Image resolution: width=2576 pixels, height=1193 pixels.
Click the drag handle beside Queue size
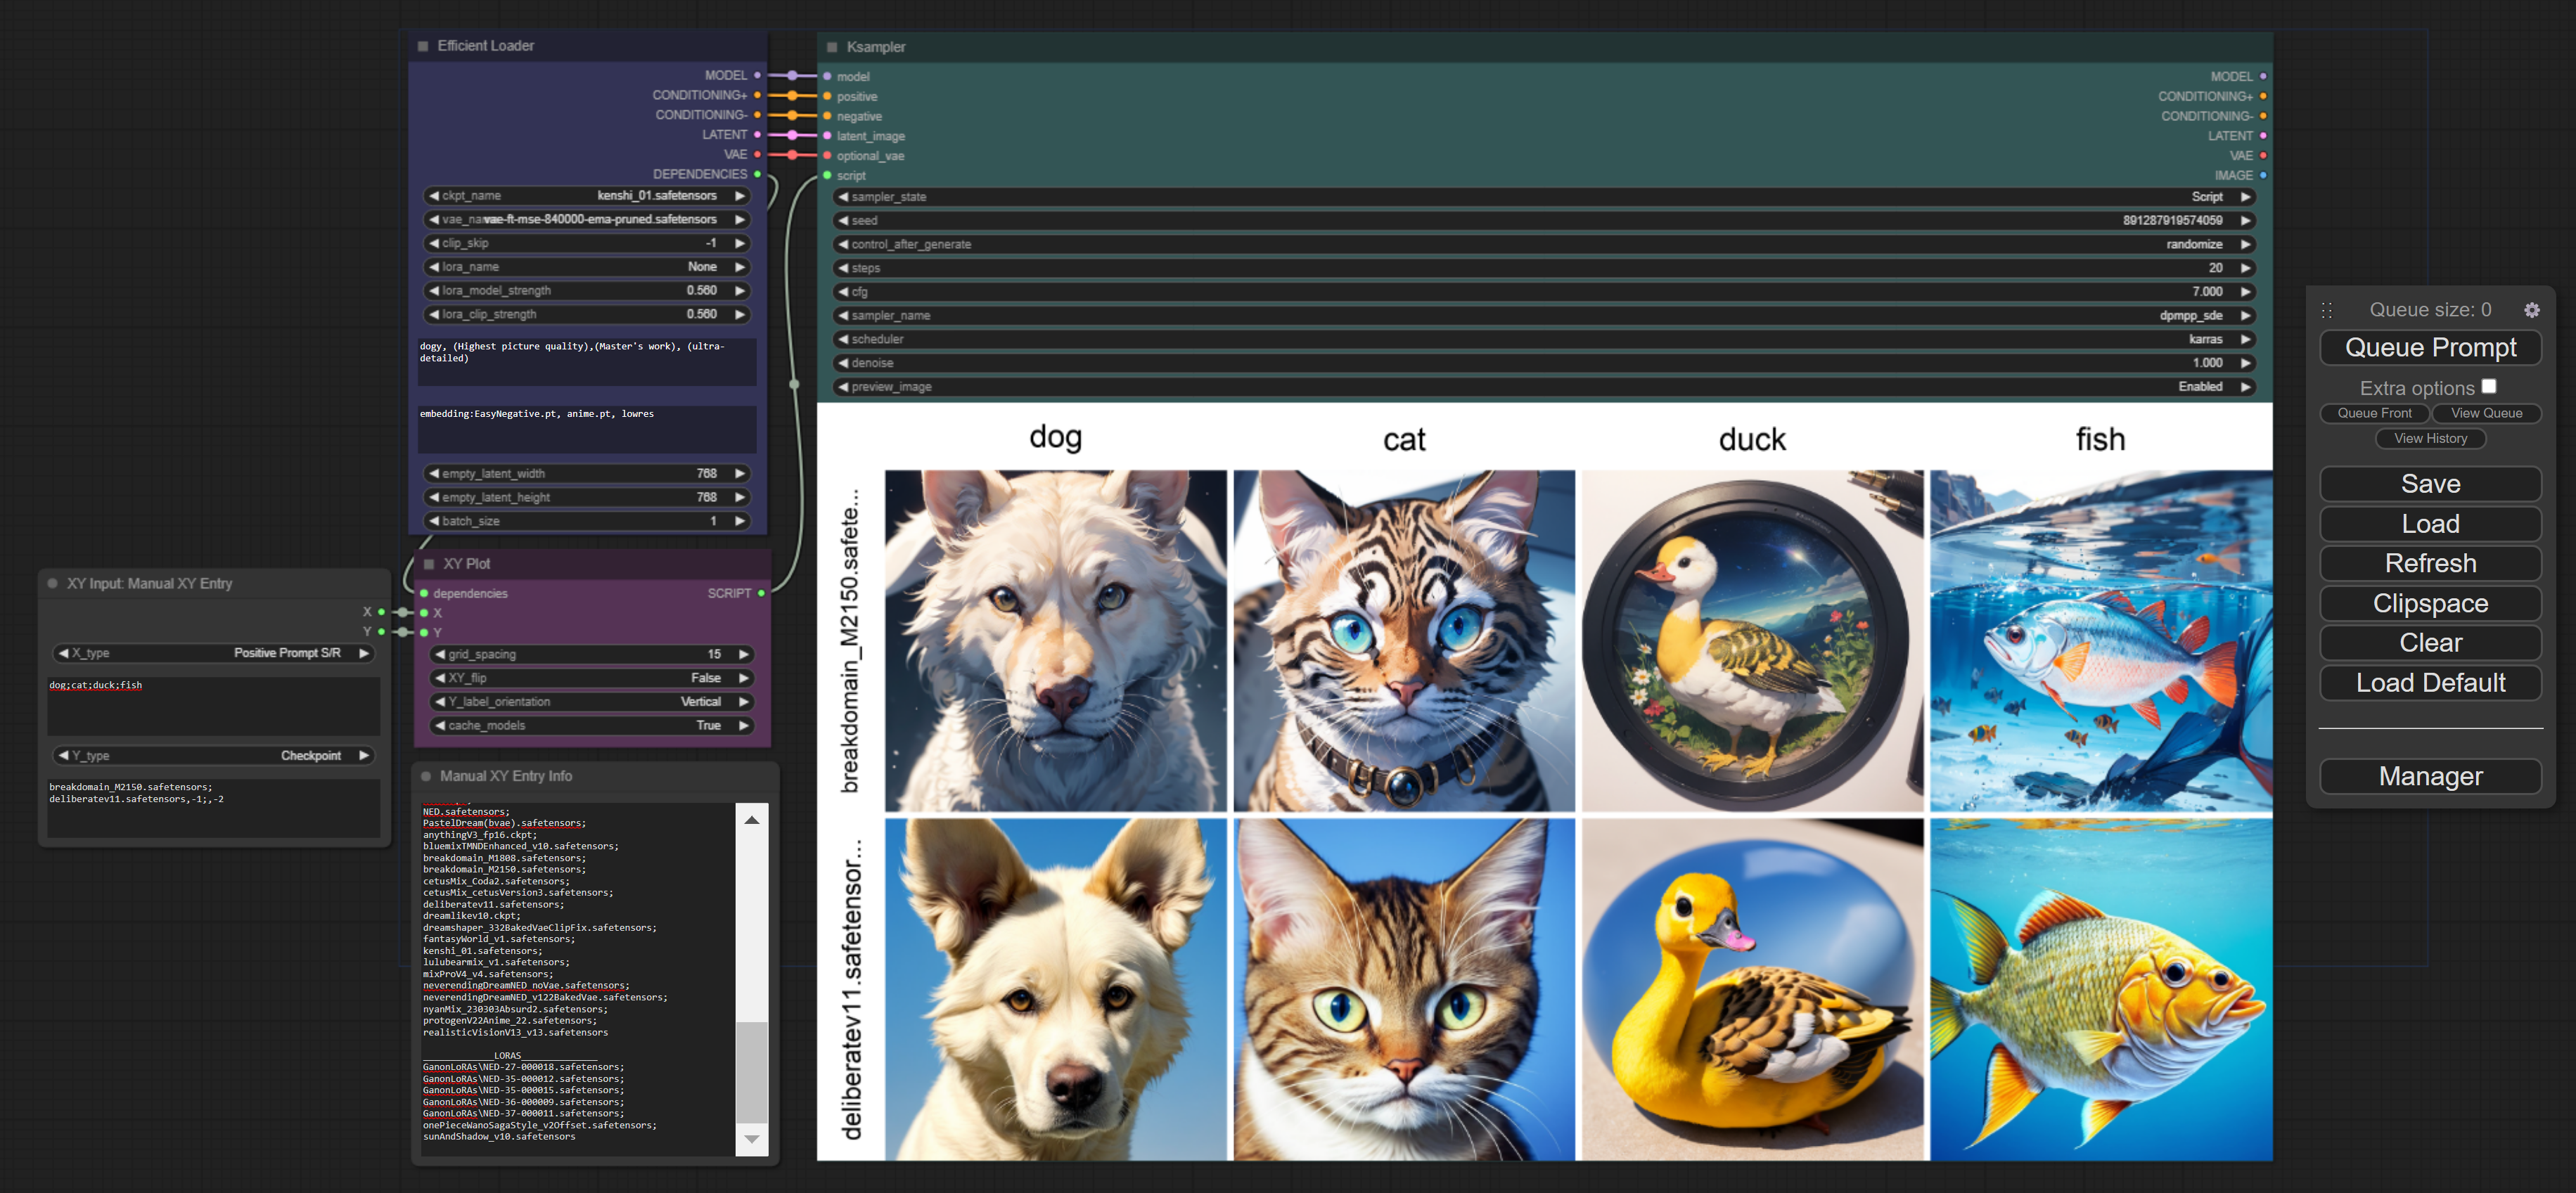(x=2327, y=310)
